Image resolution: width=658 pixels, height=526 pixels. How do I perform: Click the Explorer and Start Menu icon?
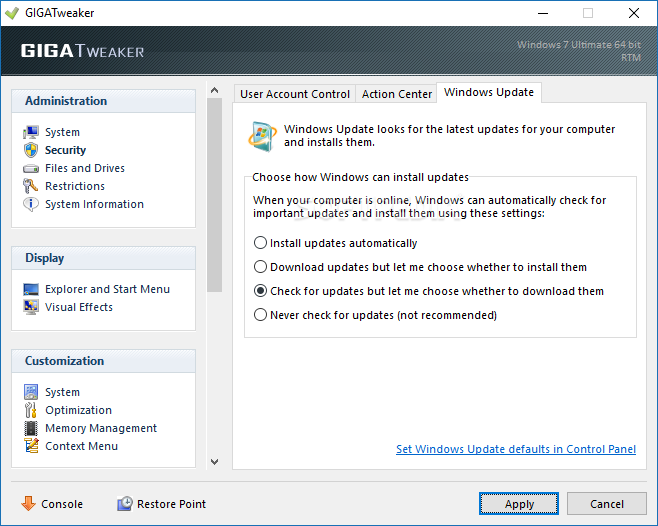[31, 289]
